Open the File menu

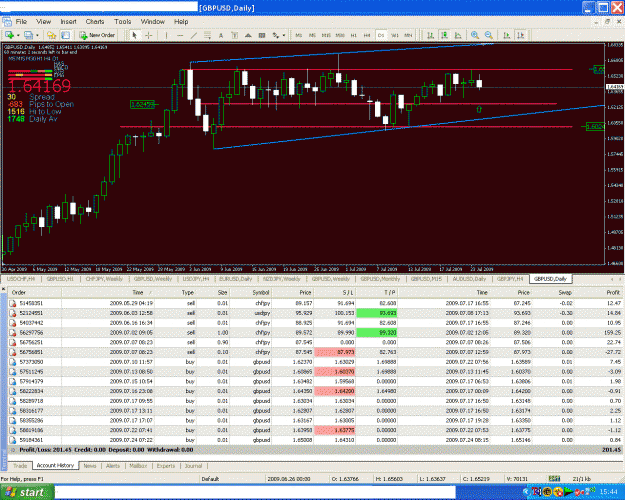click(21, 22)
